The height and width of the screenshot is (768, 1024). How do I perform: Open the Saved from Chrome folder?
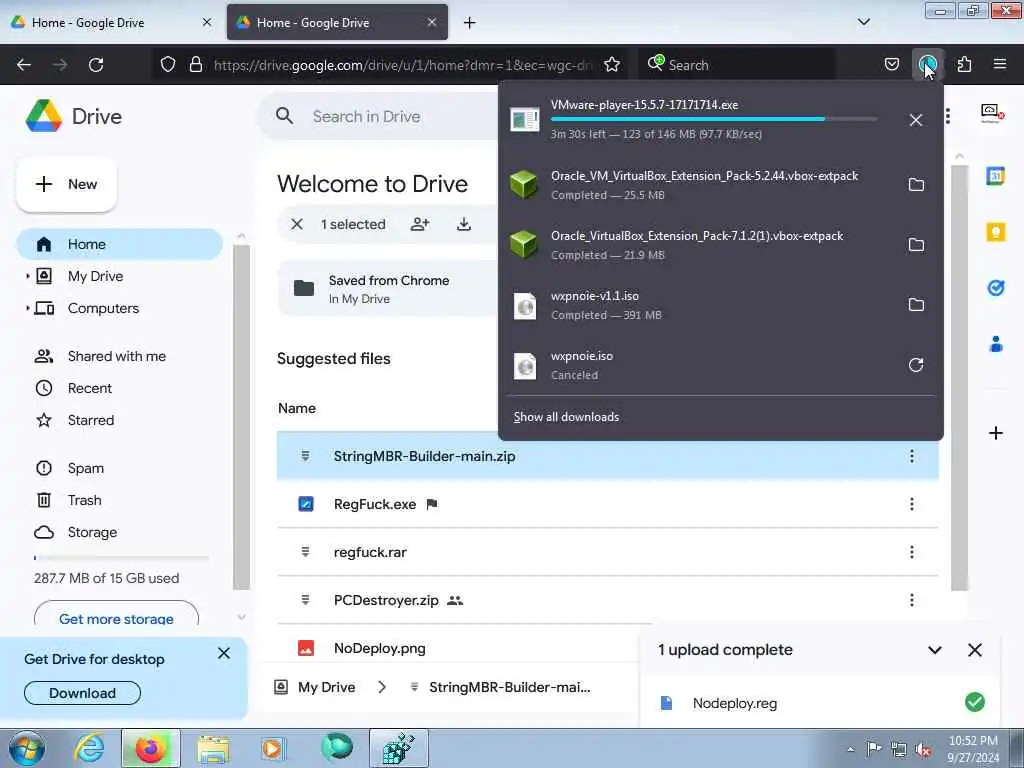point(389,289)
